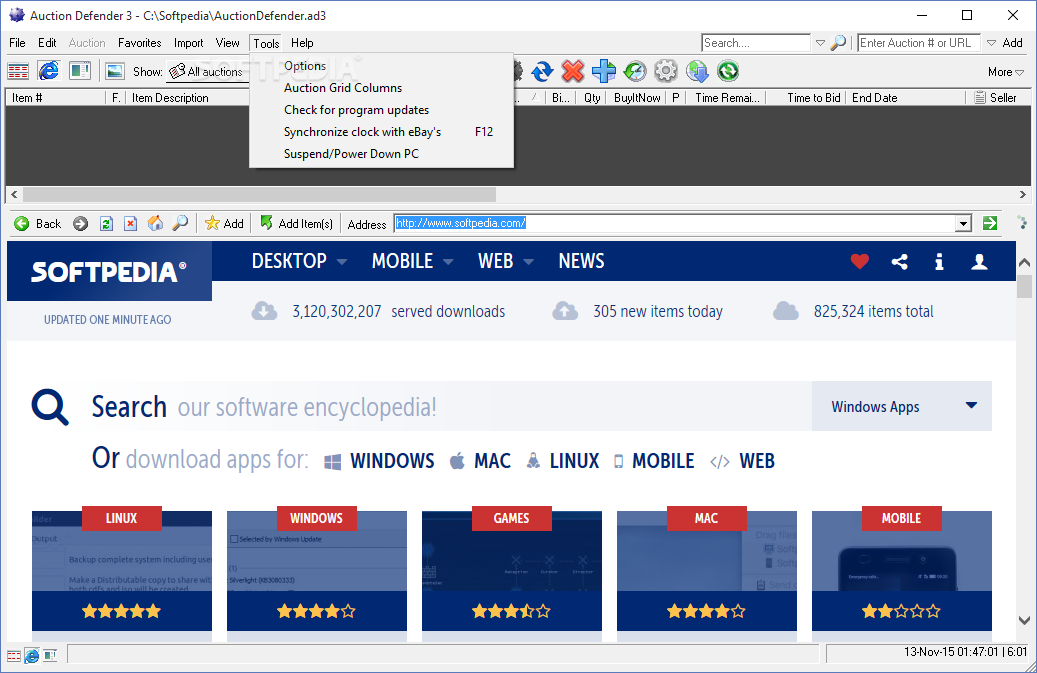The height and width of the screenshot is (673, 1037).
Task: Click the Enter Auction # or URL field
Action: click(x=919, y=43)
